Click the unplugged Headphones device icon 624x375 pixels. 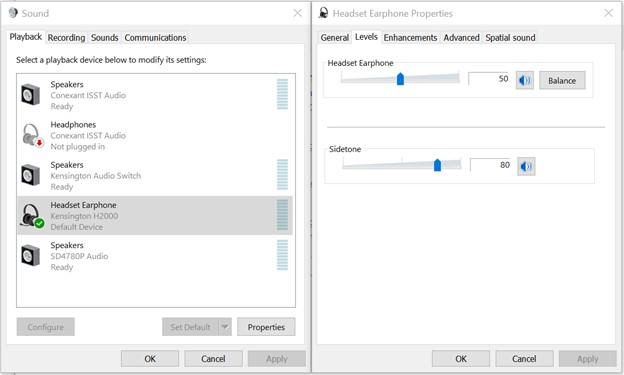click(x=32, y=135)
